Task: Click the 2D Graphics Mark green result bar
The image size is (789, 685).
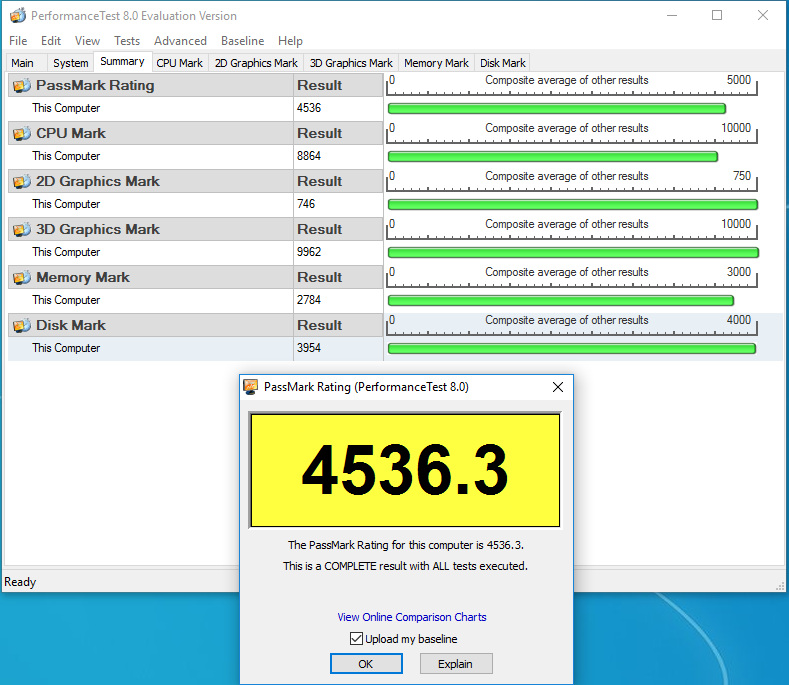Action: pyautogui.click(x=573, y=204)
